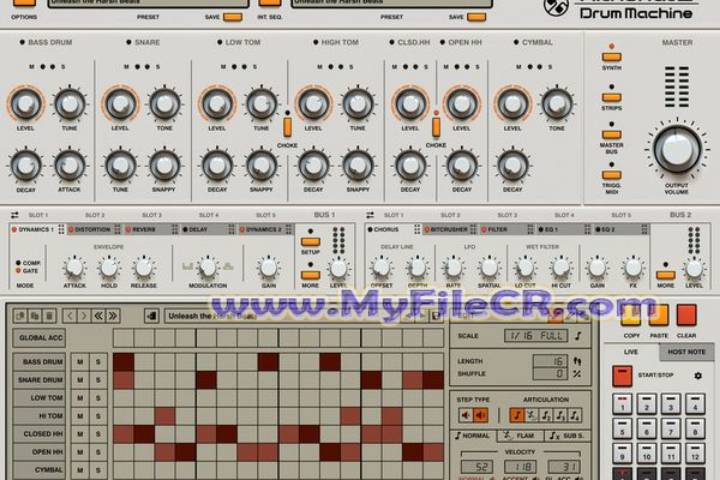Switch to the LIVE tab
The width and height of the screenshot is (720, 480).
click(631, 352)
